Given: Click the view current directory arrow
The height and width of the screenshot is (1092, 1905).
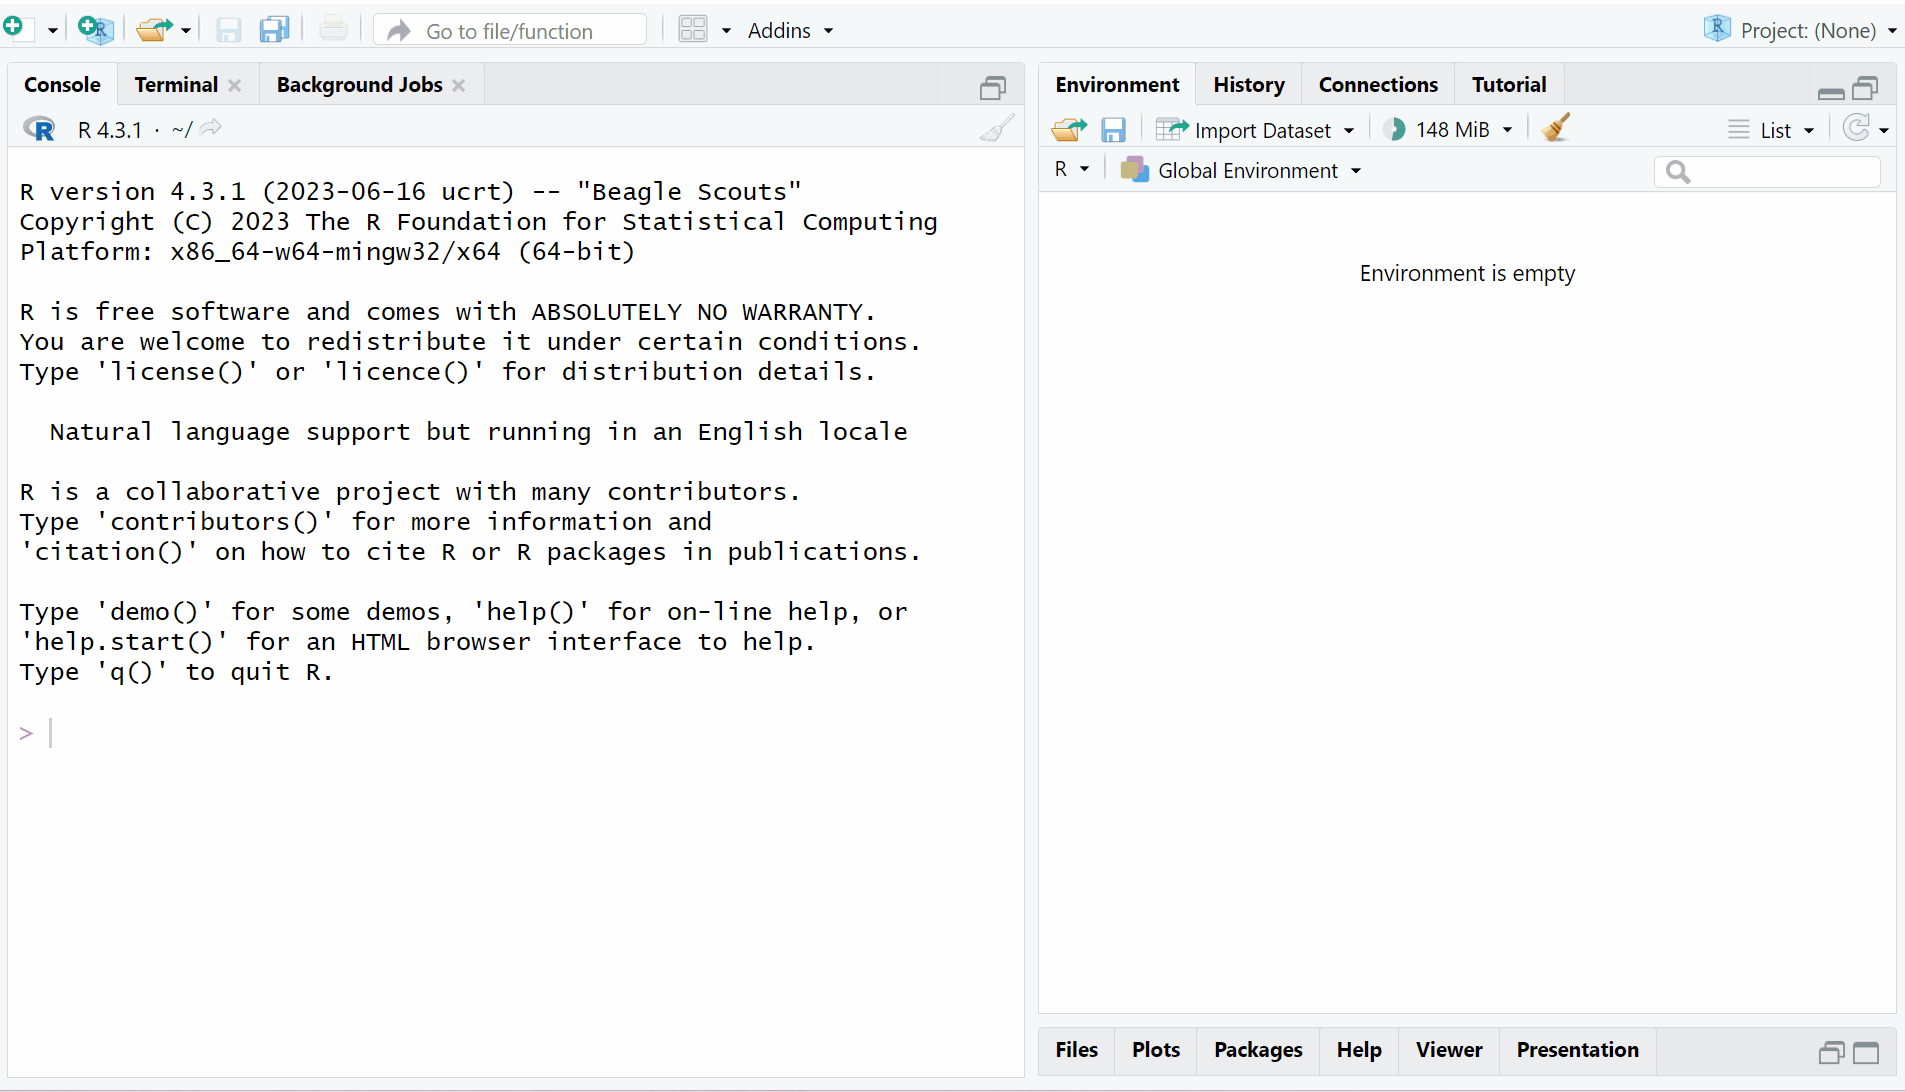Looking at the screenshot, I should pos(211,129).
